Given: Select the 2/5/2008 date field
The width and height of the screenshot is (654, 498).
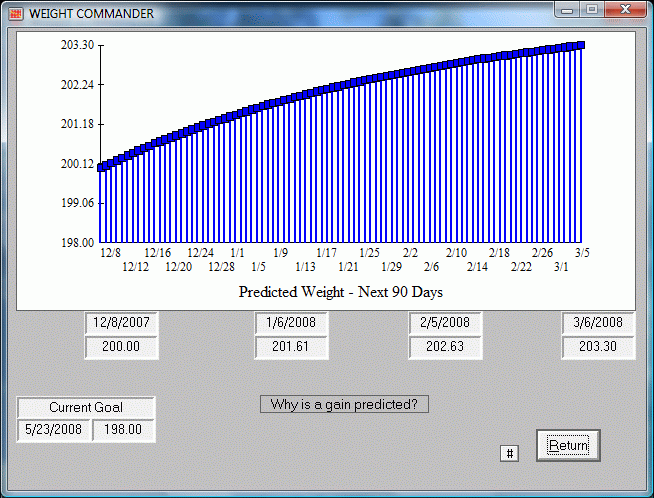Looking at the screenshot, I should [446, 323].
